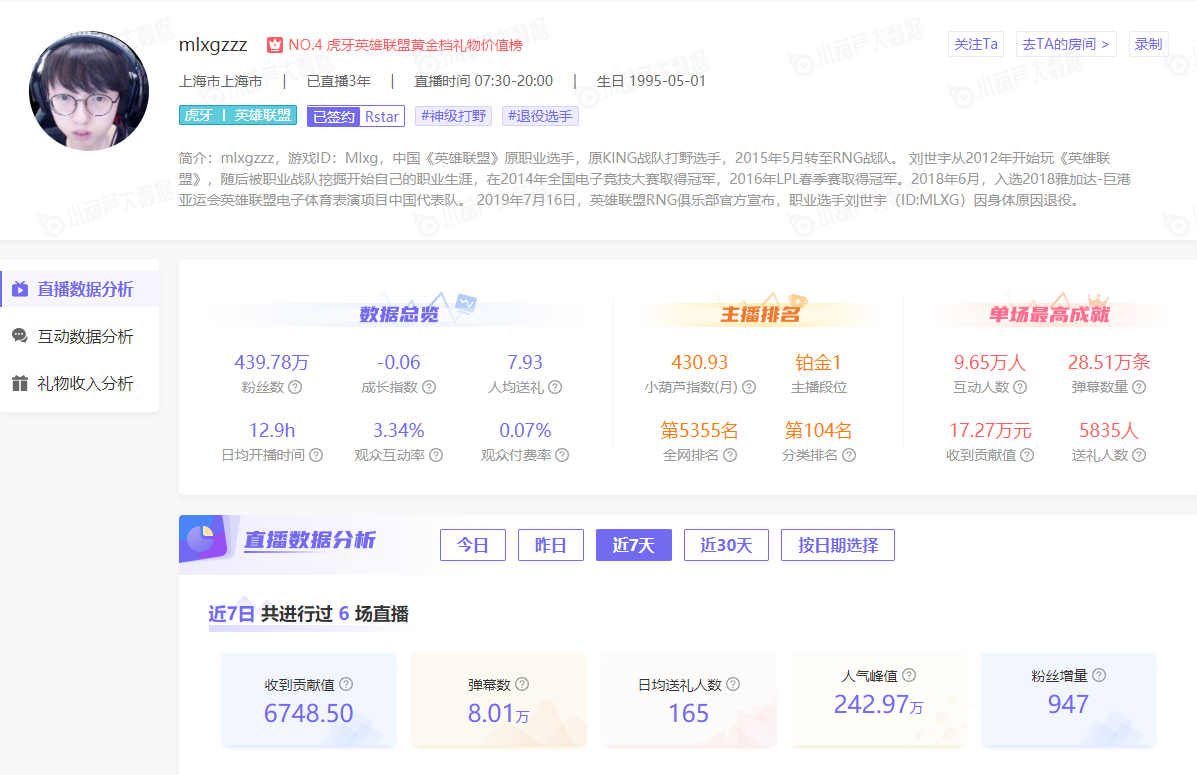Select the 近30天 time range
The height and width of the screenshot is (775, 1197).
coord(726,545)
